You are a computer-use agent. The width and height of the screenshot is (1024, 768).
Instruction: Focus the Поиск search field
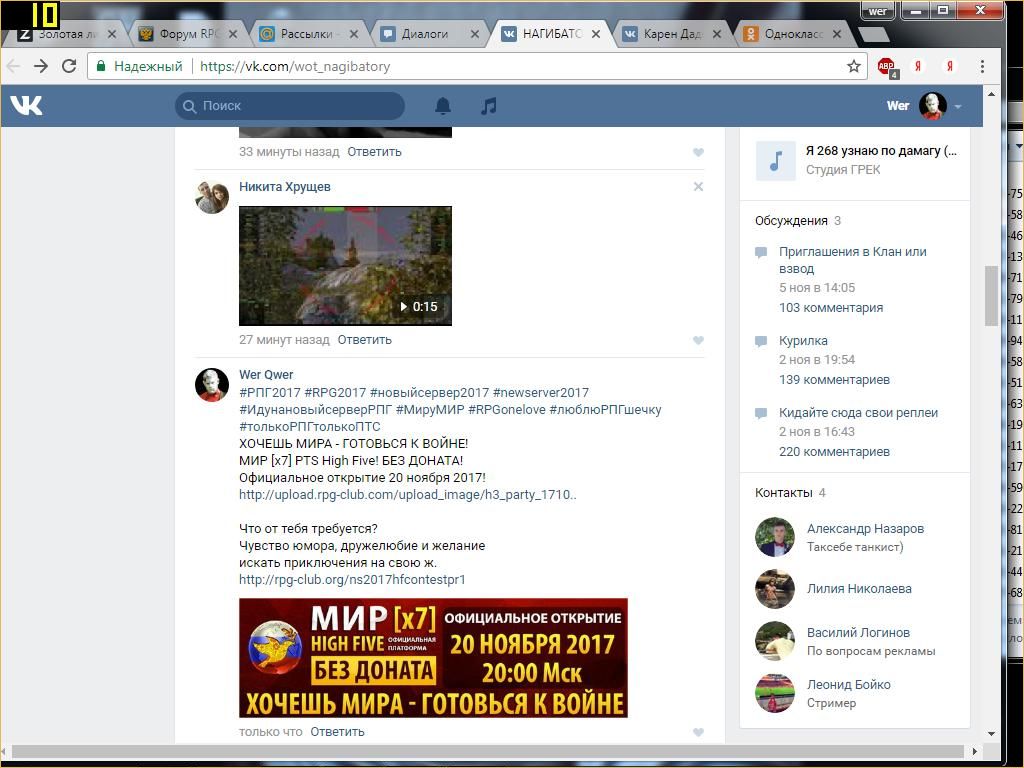[x=289, y=106]
